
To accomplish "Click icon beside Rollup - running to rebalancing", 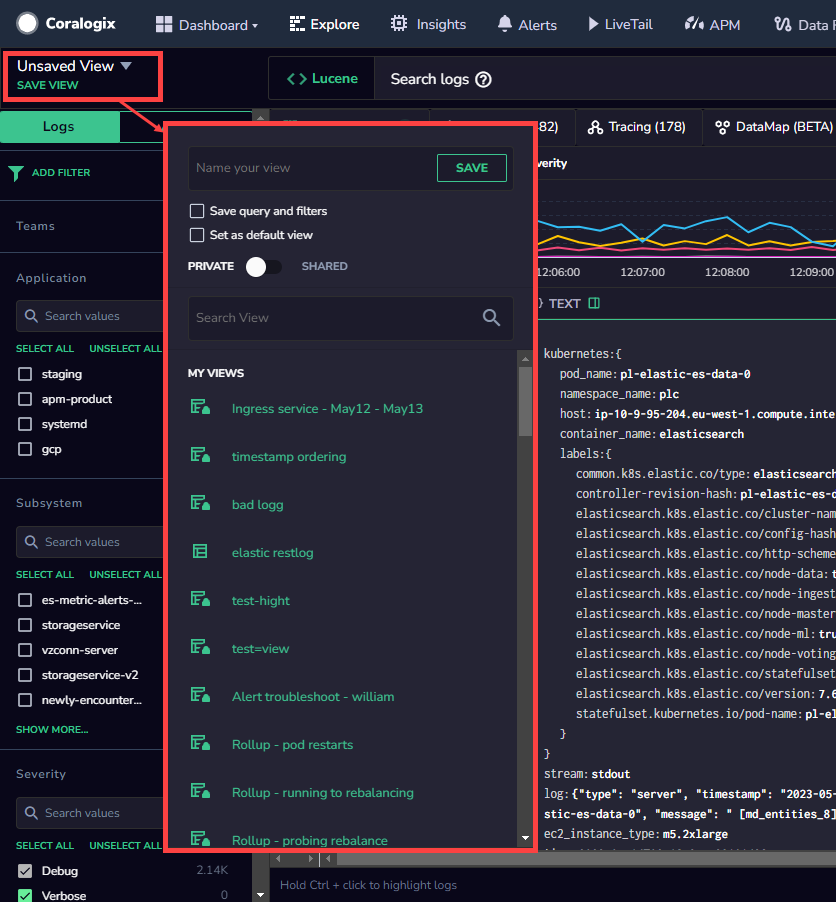I will [200, 792].
